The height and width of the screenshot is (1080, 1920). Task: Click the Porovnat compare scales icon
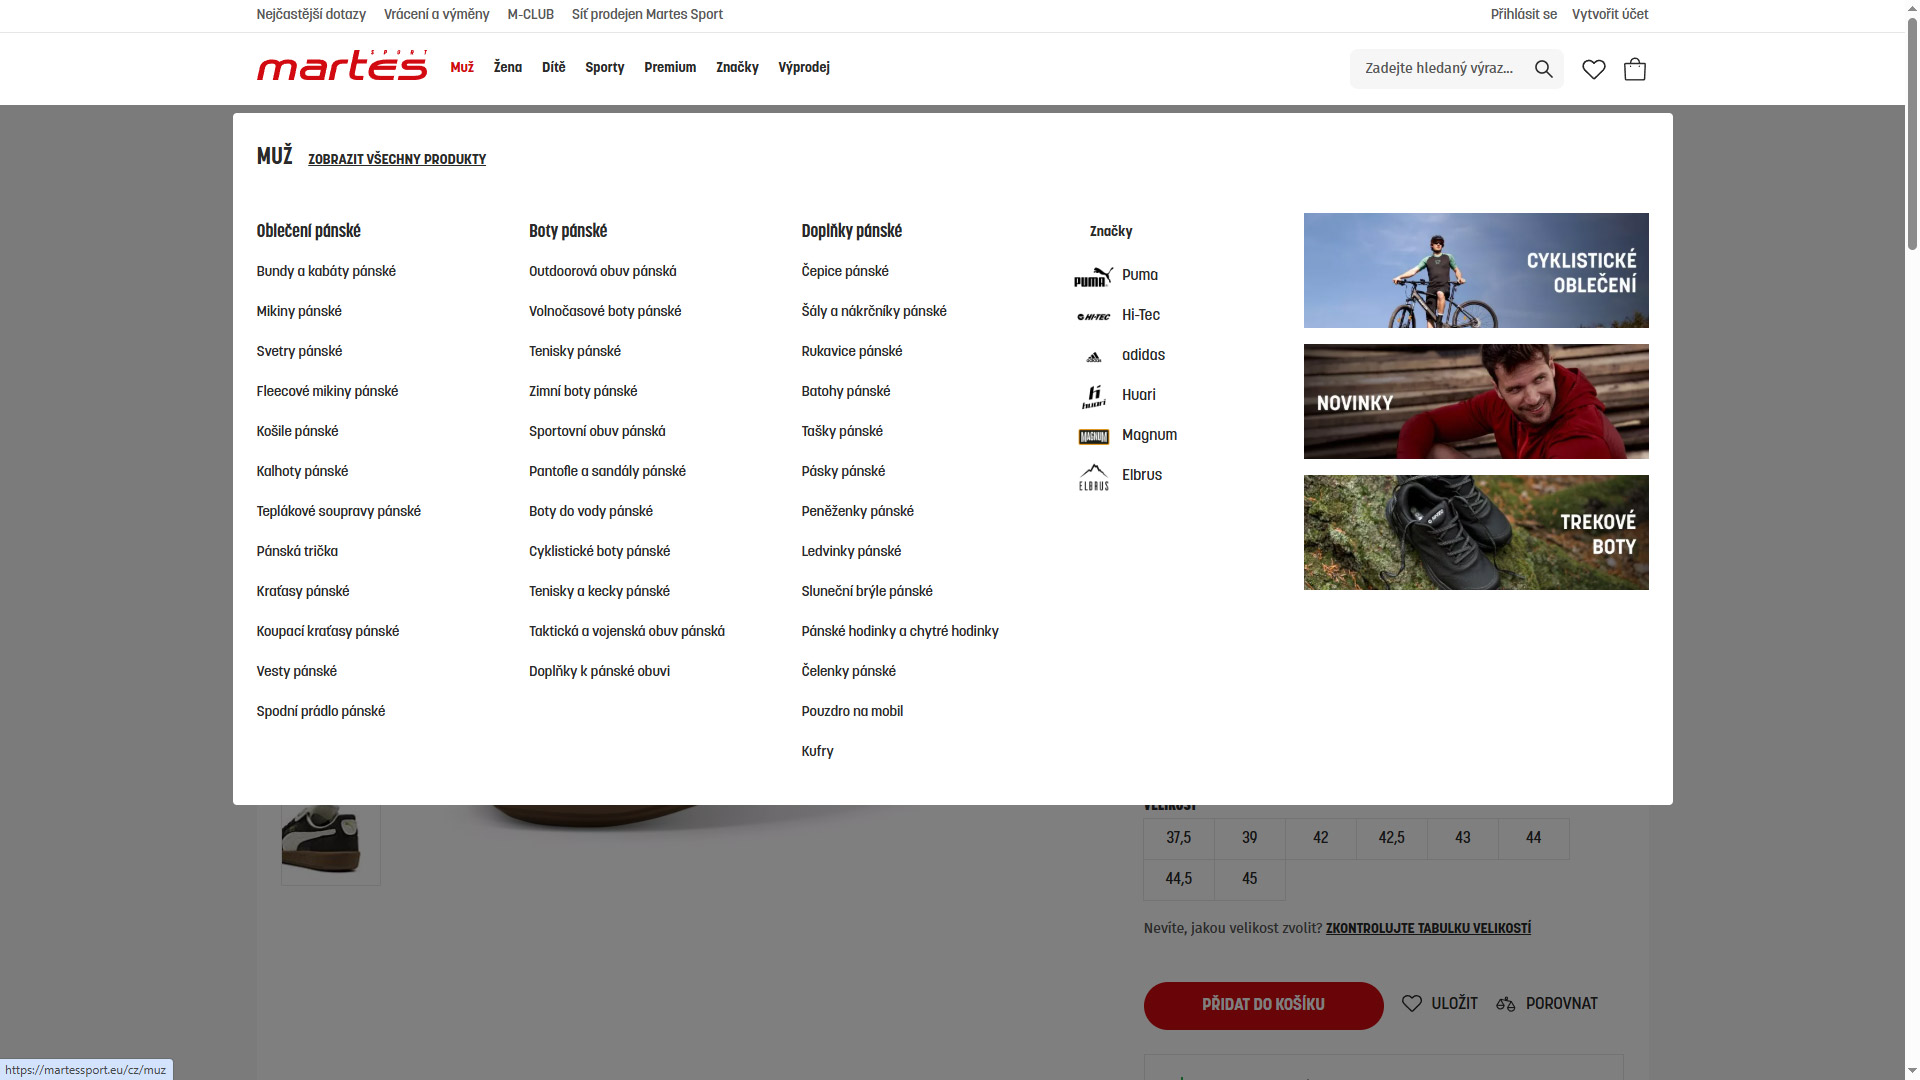click(1506, 1004)
